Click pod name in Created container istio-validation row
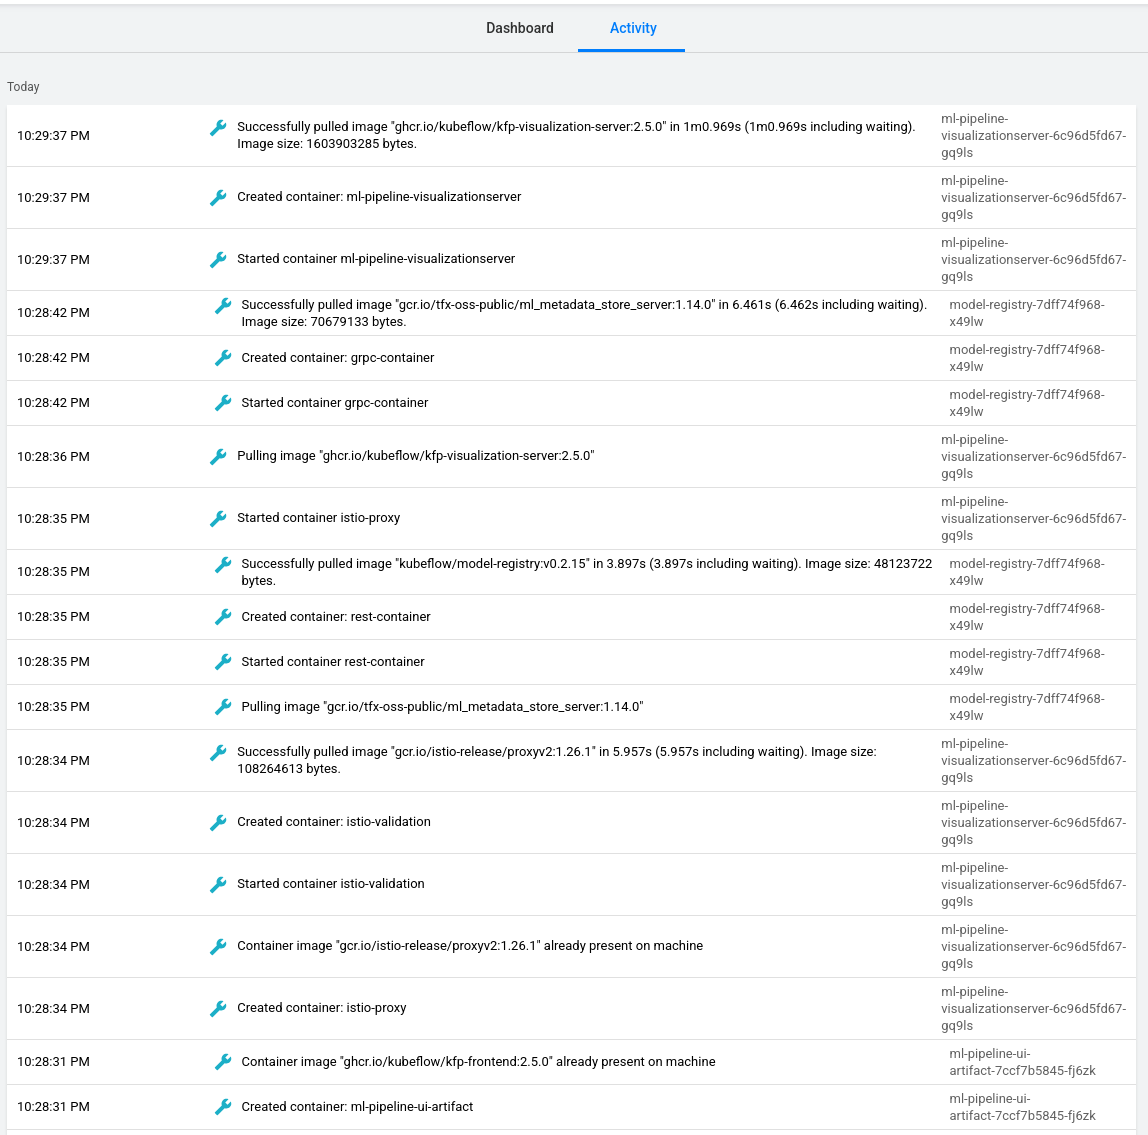 (1033, 822)
